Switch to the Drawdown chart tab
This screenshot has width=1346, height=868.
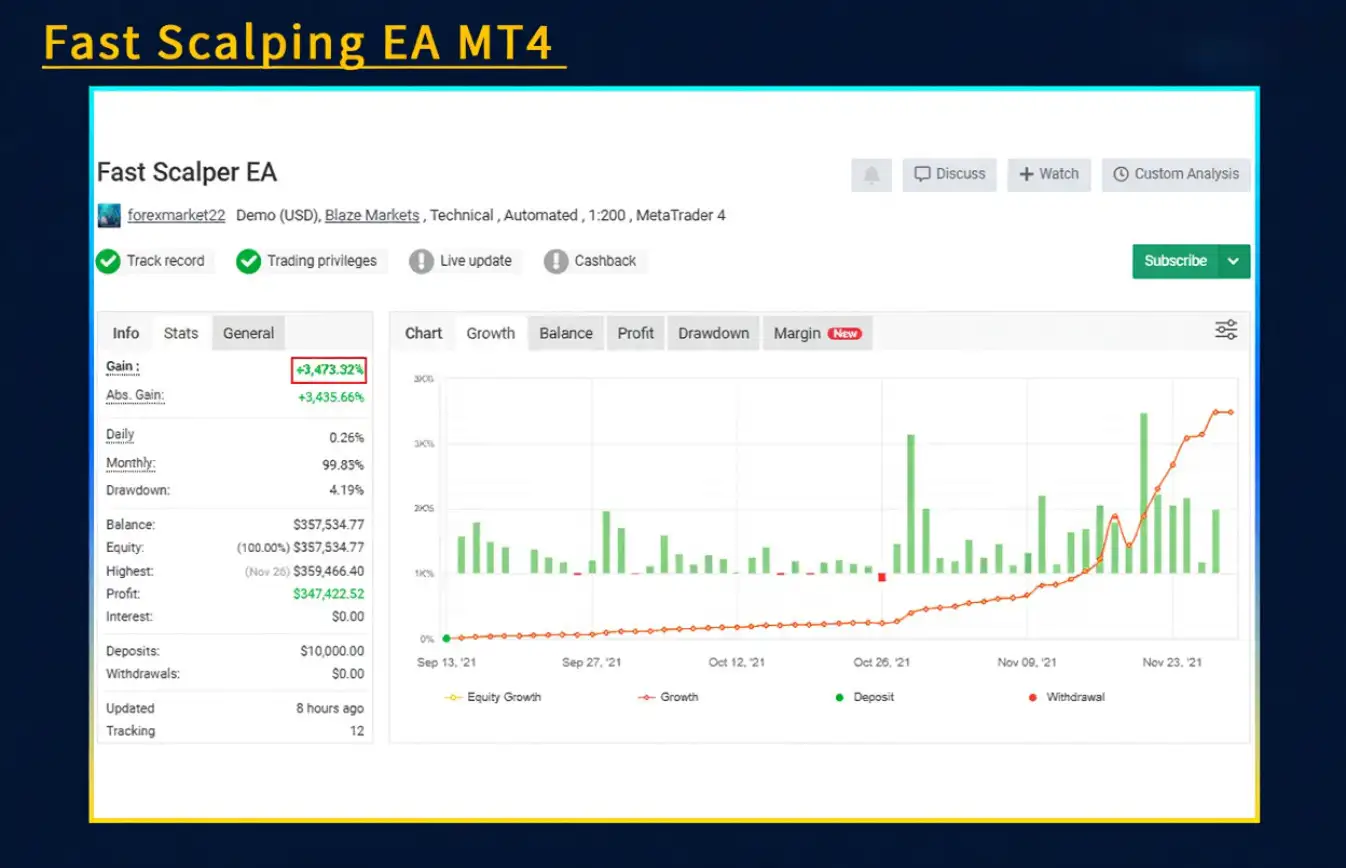[x=712, y=333]
